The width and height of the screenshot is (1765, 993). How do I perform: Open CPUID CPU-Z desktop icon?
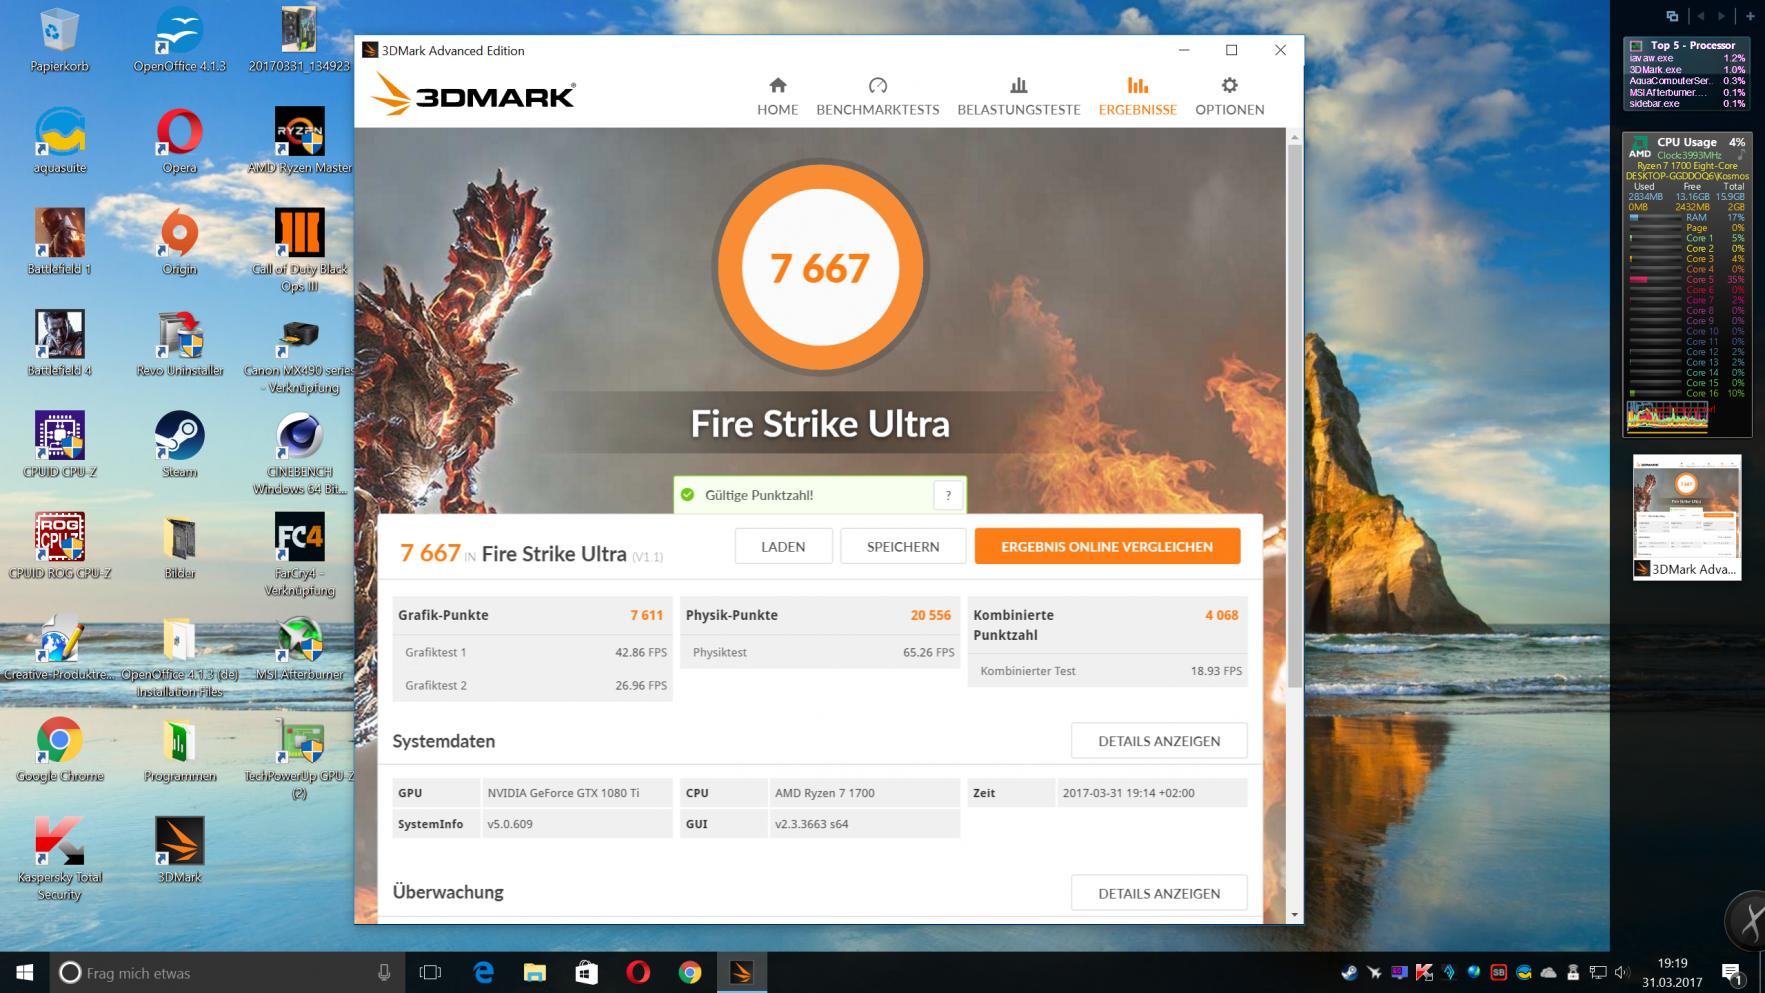(60, 445)
